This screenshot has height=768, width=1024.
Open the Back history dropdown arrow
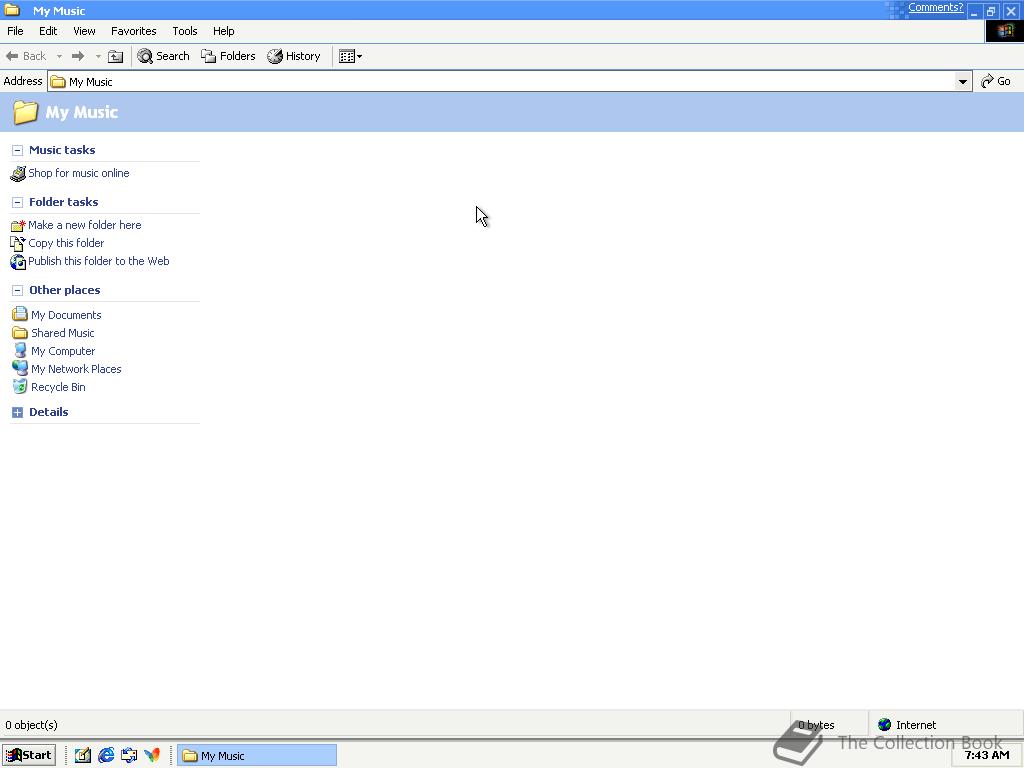click(x=59, y=56)
